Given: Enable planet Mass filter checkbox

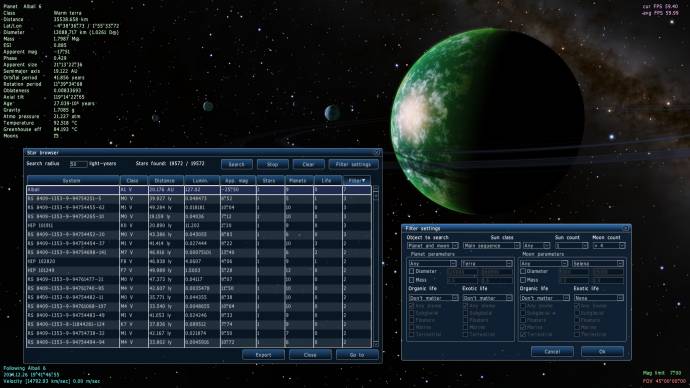Looking at the screenshot, I should 411,280.
